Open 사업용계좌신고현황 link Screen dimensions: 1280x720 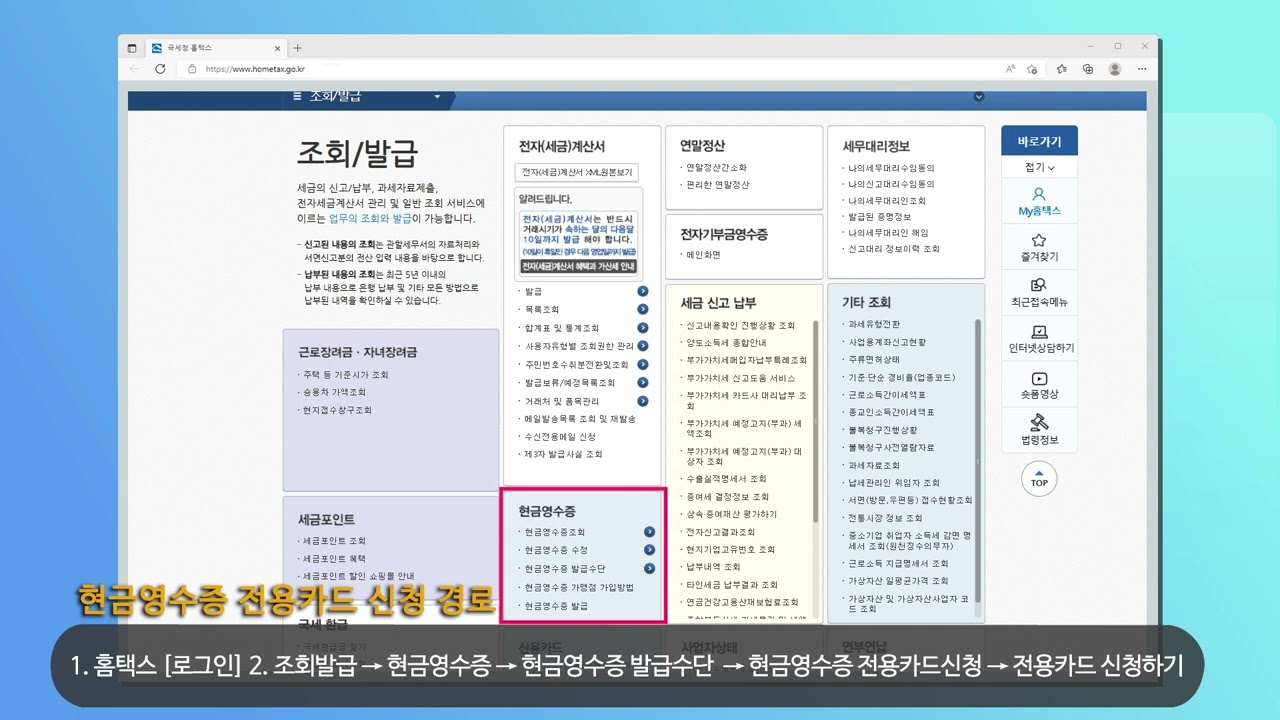click(885, 342)
